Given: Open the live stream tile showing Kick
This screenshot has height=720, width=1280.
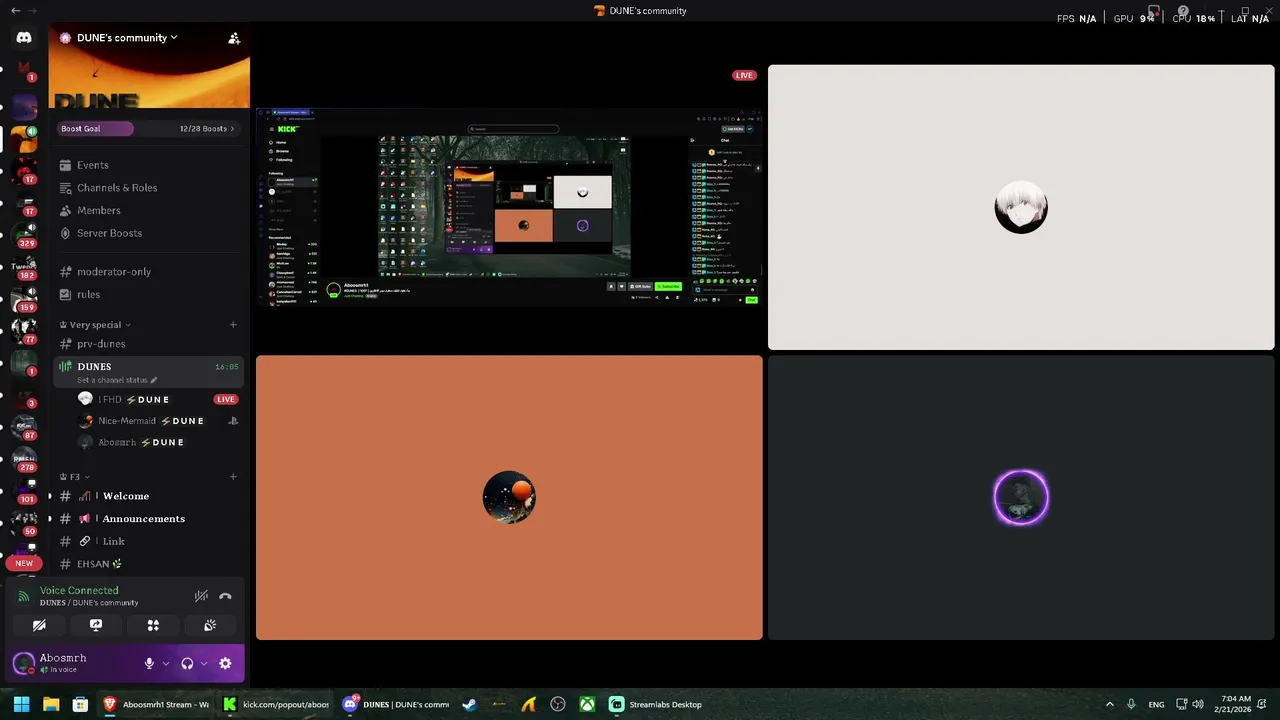Looking at the screenshot, I should coord(509,208).
